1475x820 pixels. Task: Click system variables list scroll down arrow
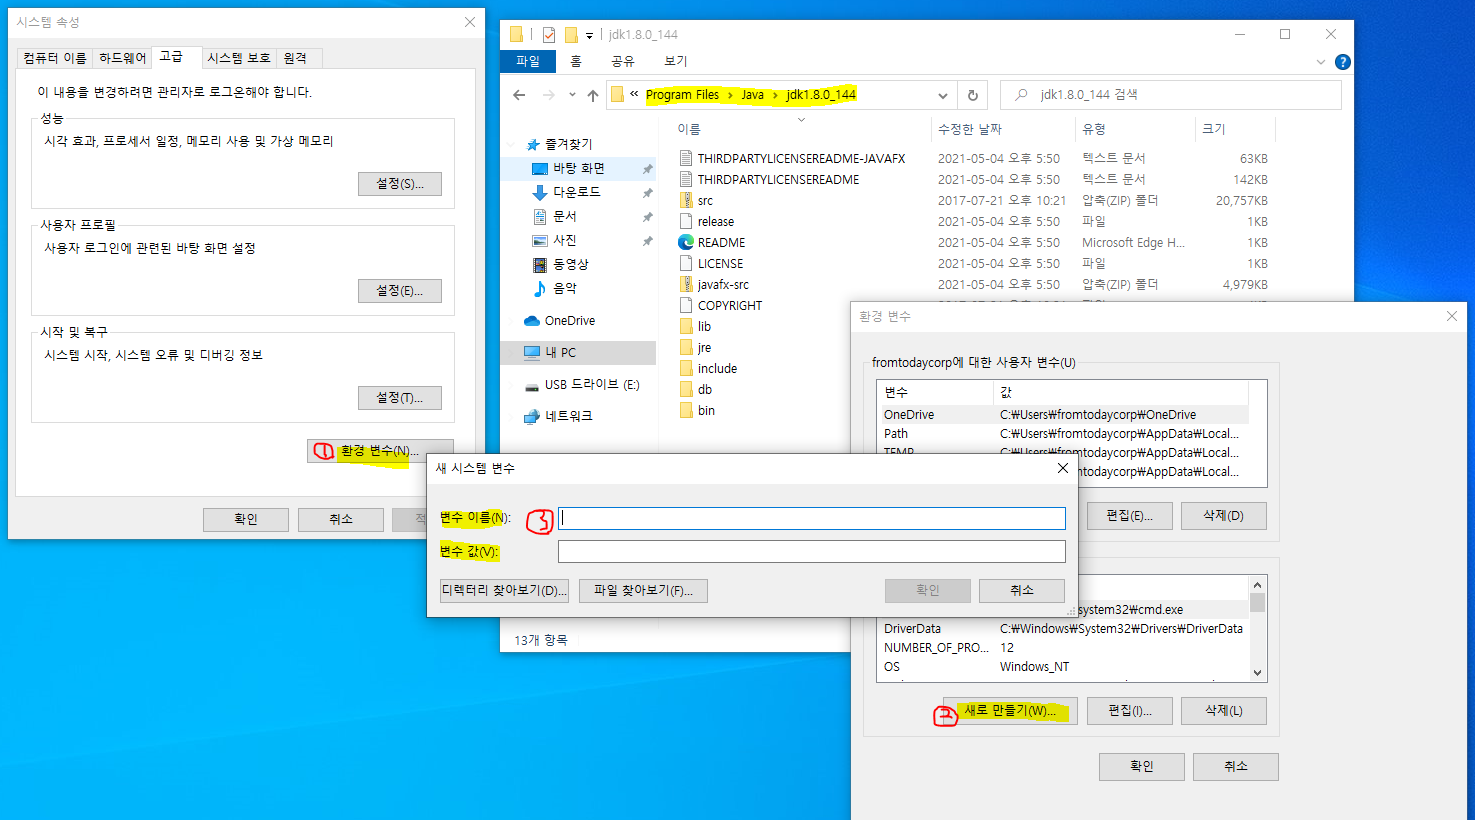(1258, 673)
